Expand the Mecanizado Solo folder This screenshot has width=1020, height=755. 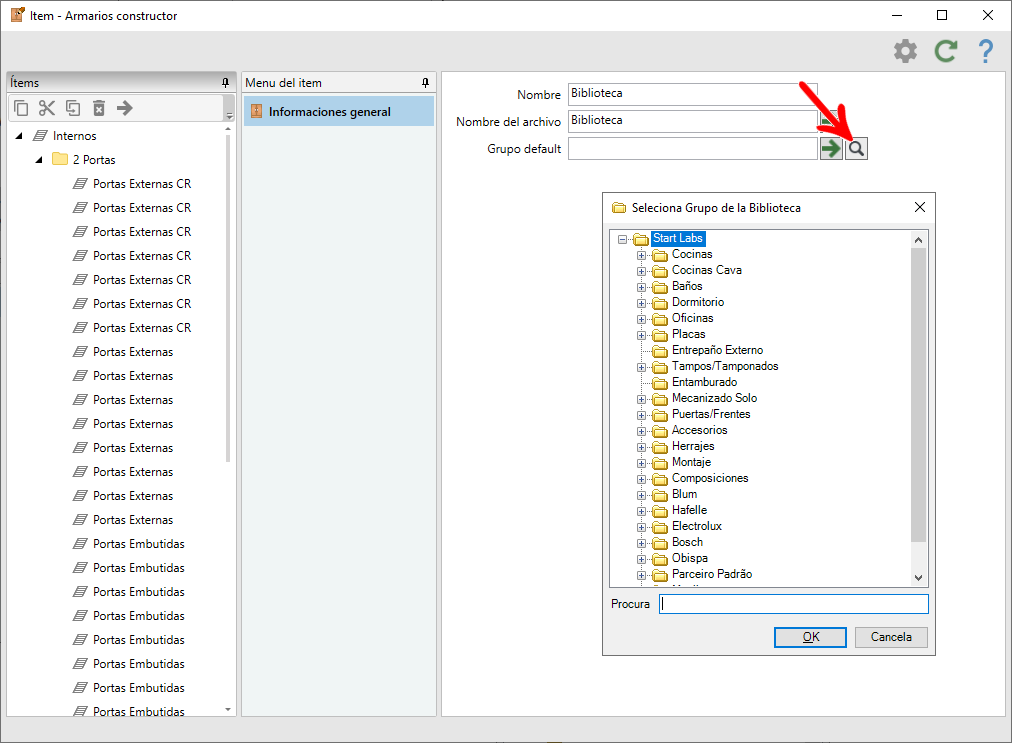coord(641,399)
